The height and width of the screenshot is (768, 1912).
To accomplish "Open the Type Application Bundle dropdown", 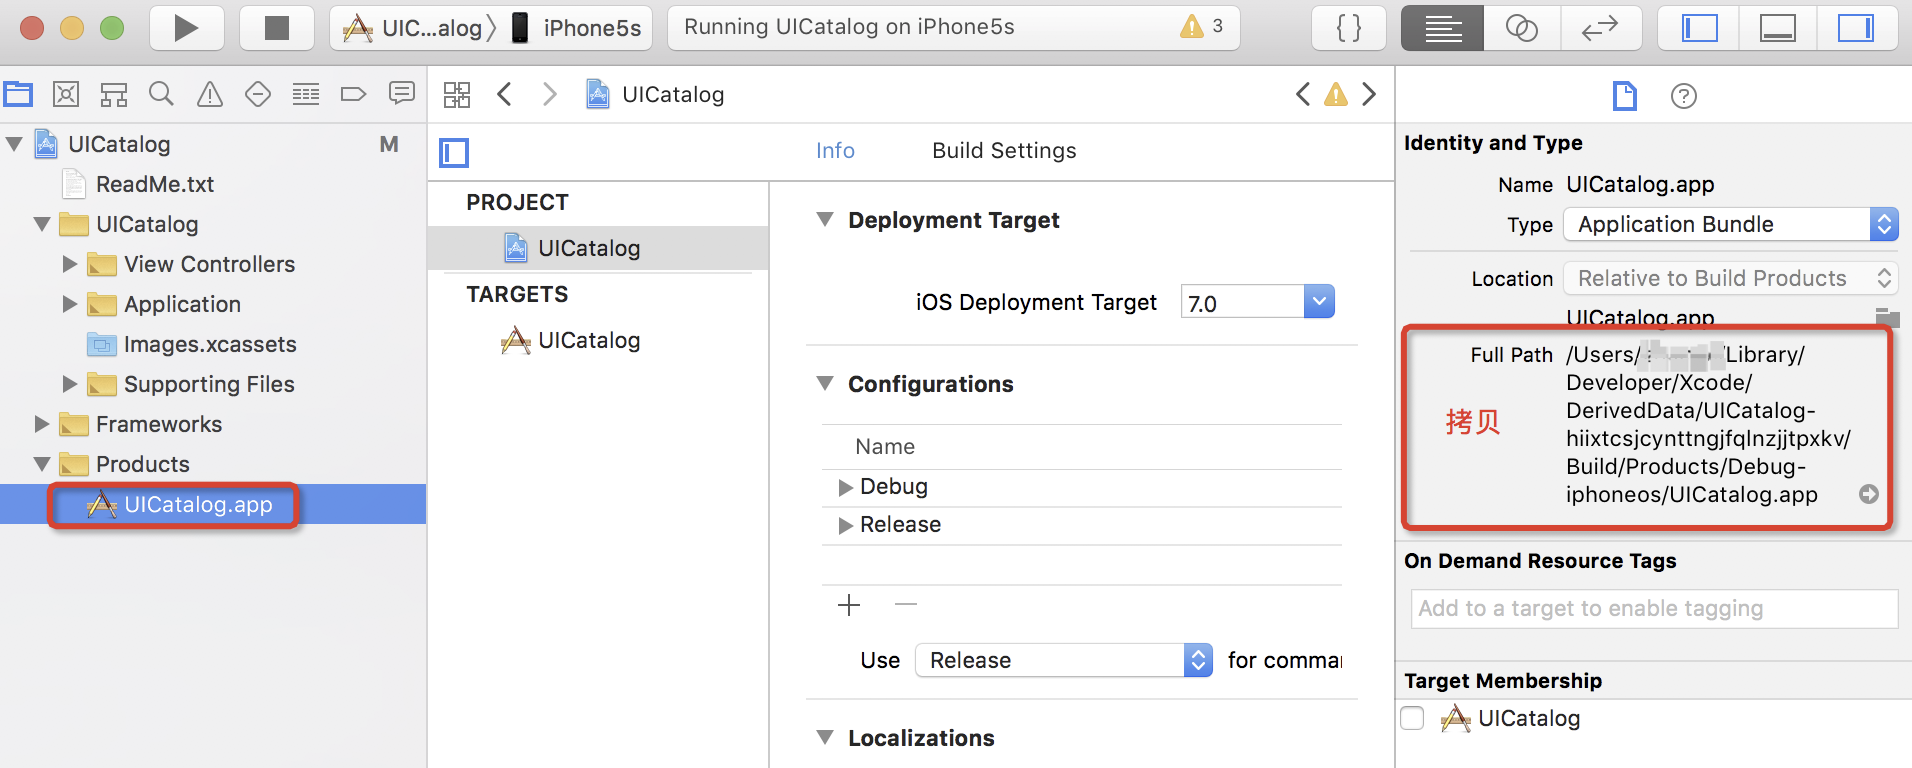I will tap(1883, 224).
